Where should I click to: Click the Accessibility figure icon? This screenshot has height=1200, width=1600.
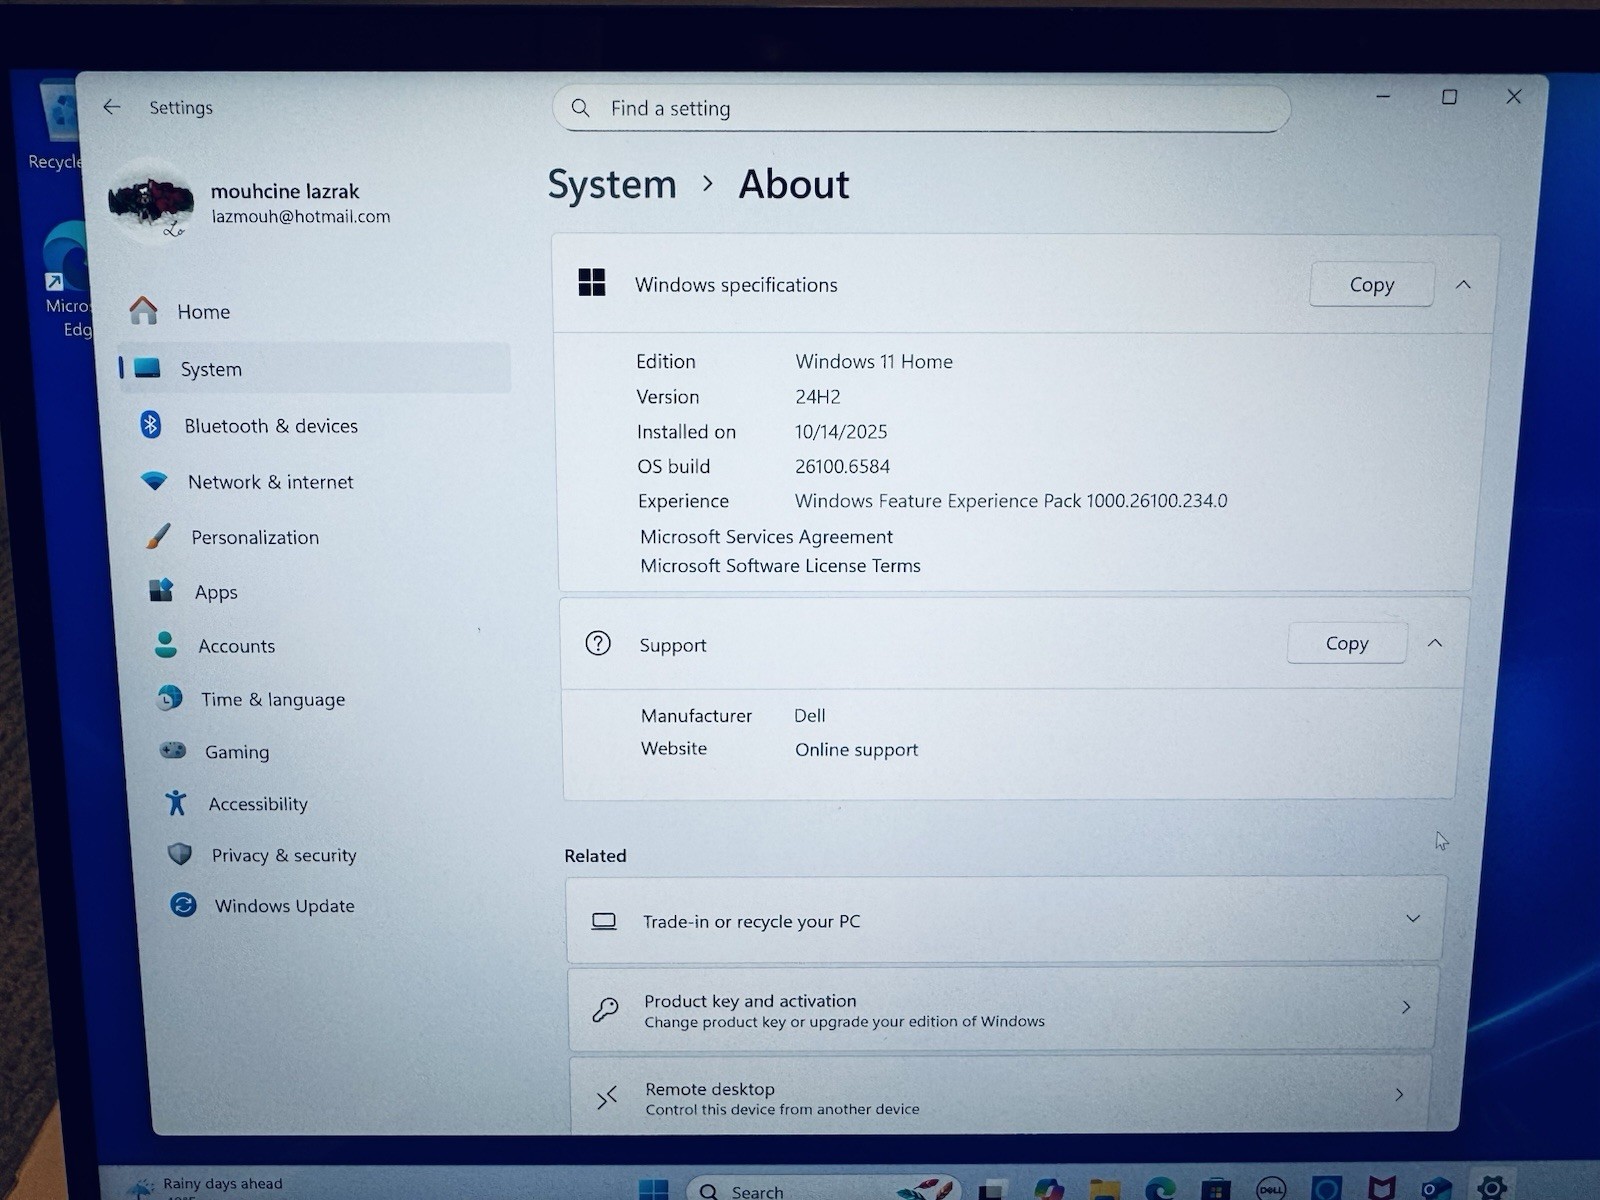177,802
